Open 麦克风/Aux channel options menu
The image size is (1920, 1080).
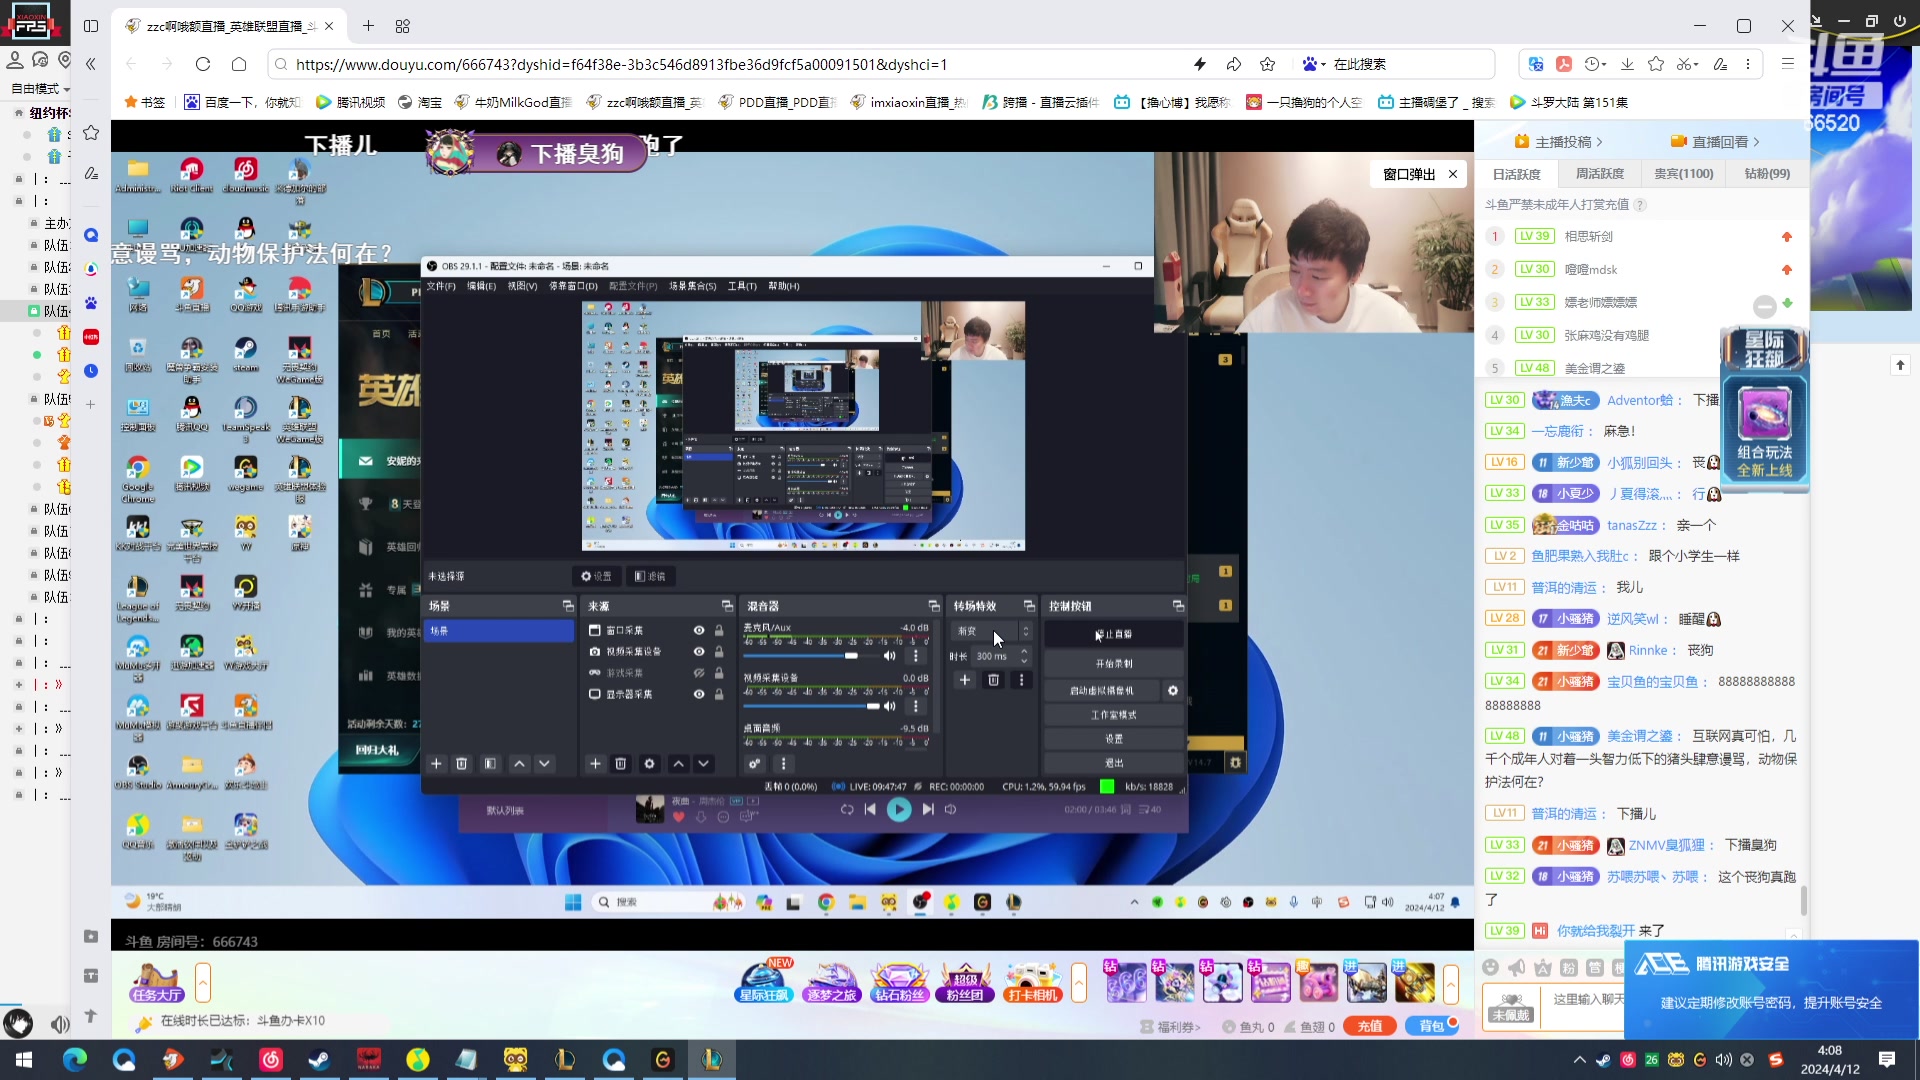(915, 656)
